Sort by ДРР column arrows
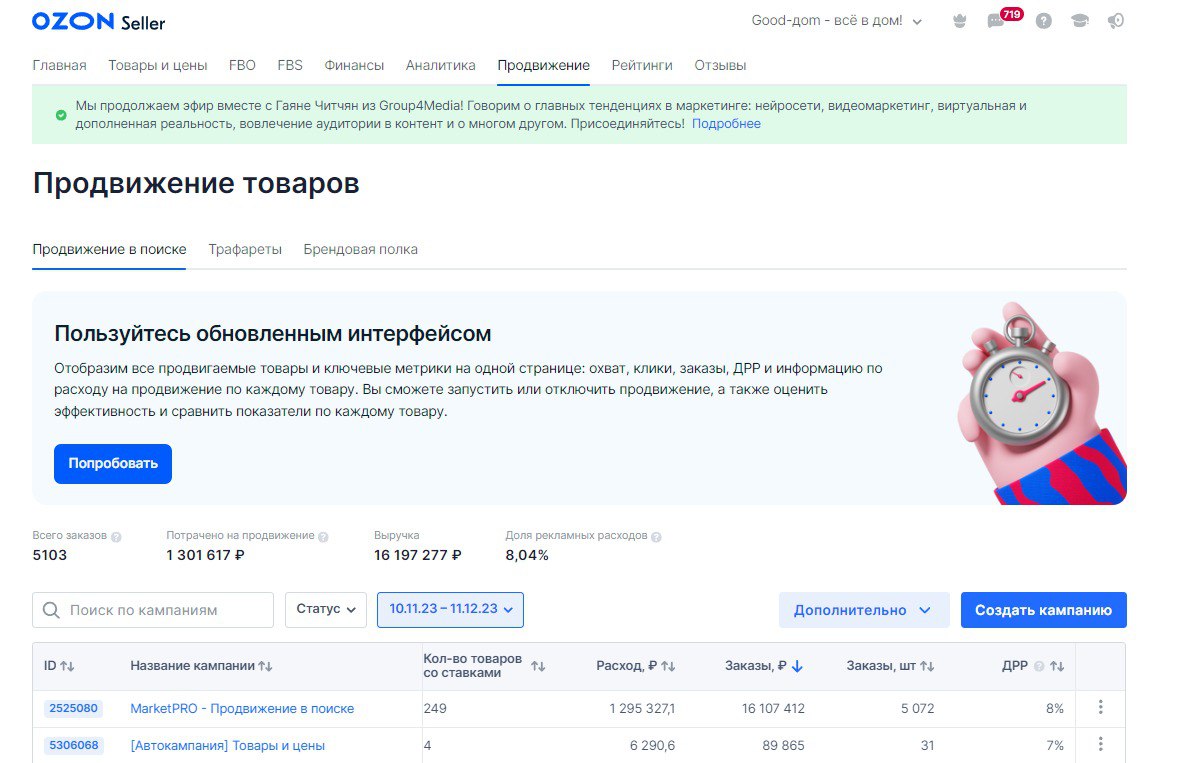The image size is (1184, 763). click(1057, 666)
